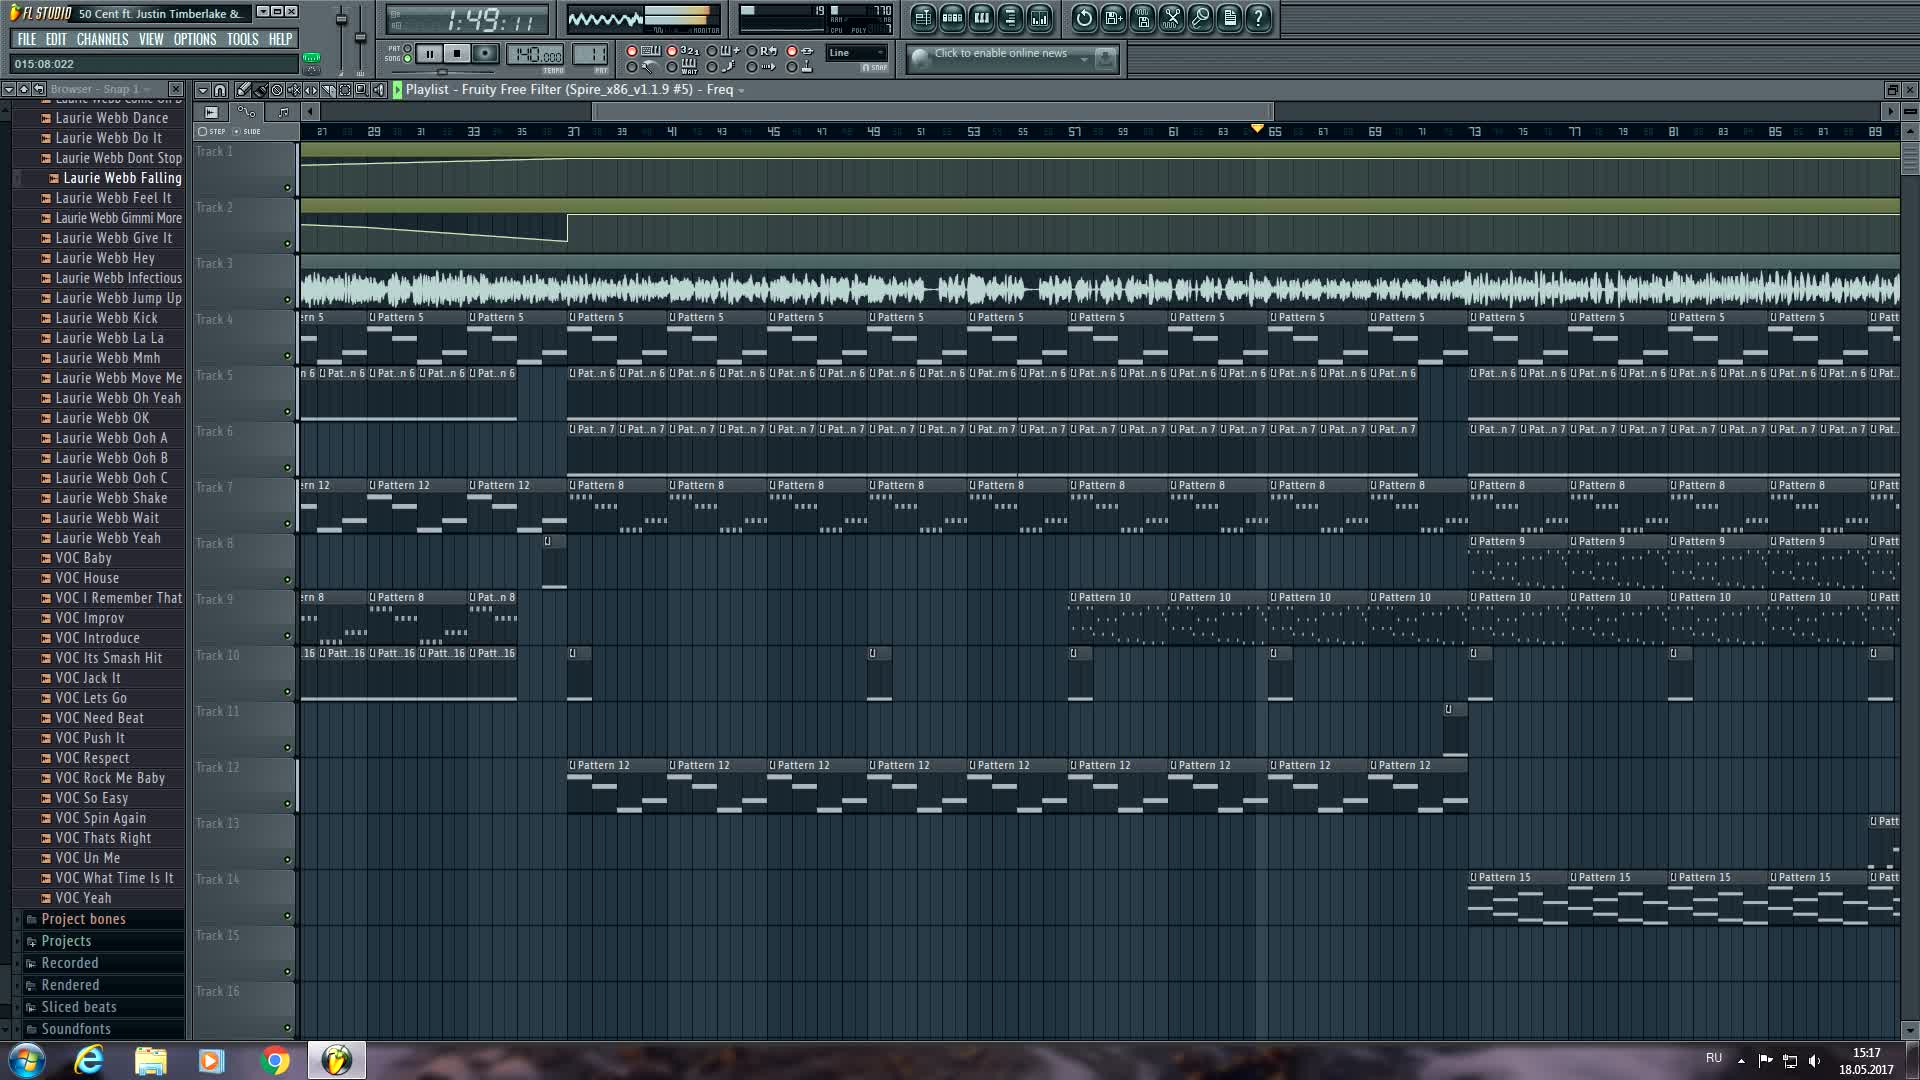Select the Paint brush tool in Playlist
This screenshot has height=1080, width=1920.
pos(260,90)
